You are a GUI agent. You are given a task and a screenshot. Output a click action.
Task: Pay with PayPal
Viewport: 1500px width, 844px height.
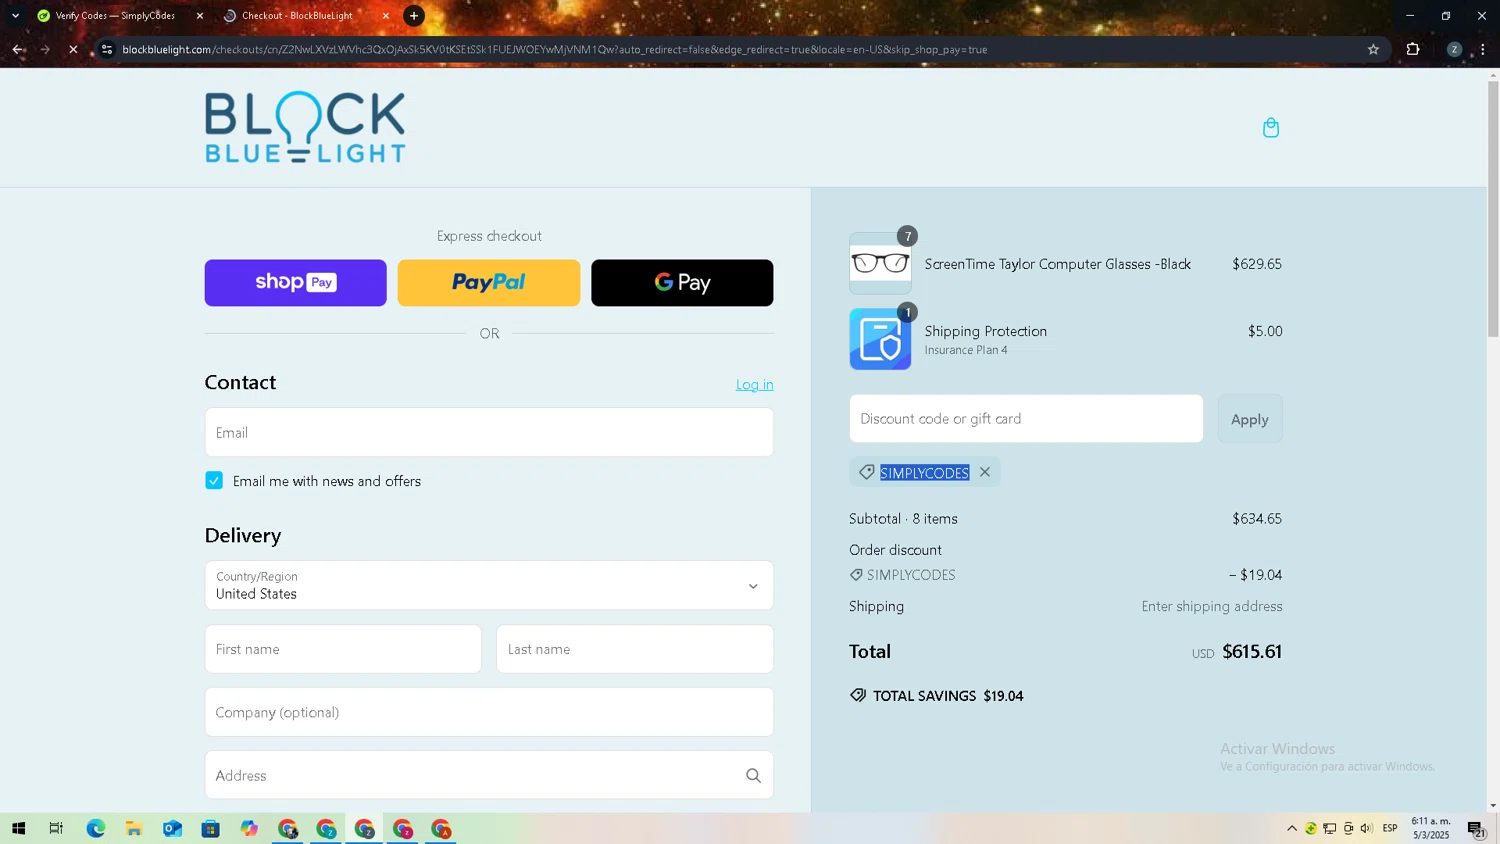pyautogui.click(x=489, y=282)
